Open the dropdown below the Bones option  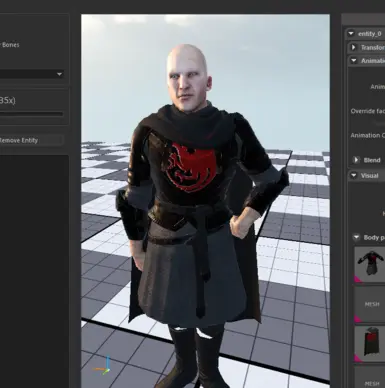click(x=32, y=74)
